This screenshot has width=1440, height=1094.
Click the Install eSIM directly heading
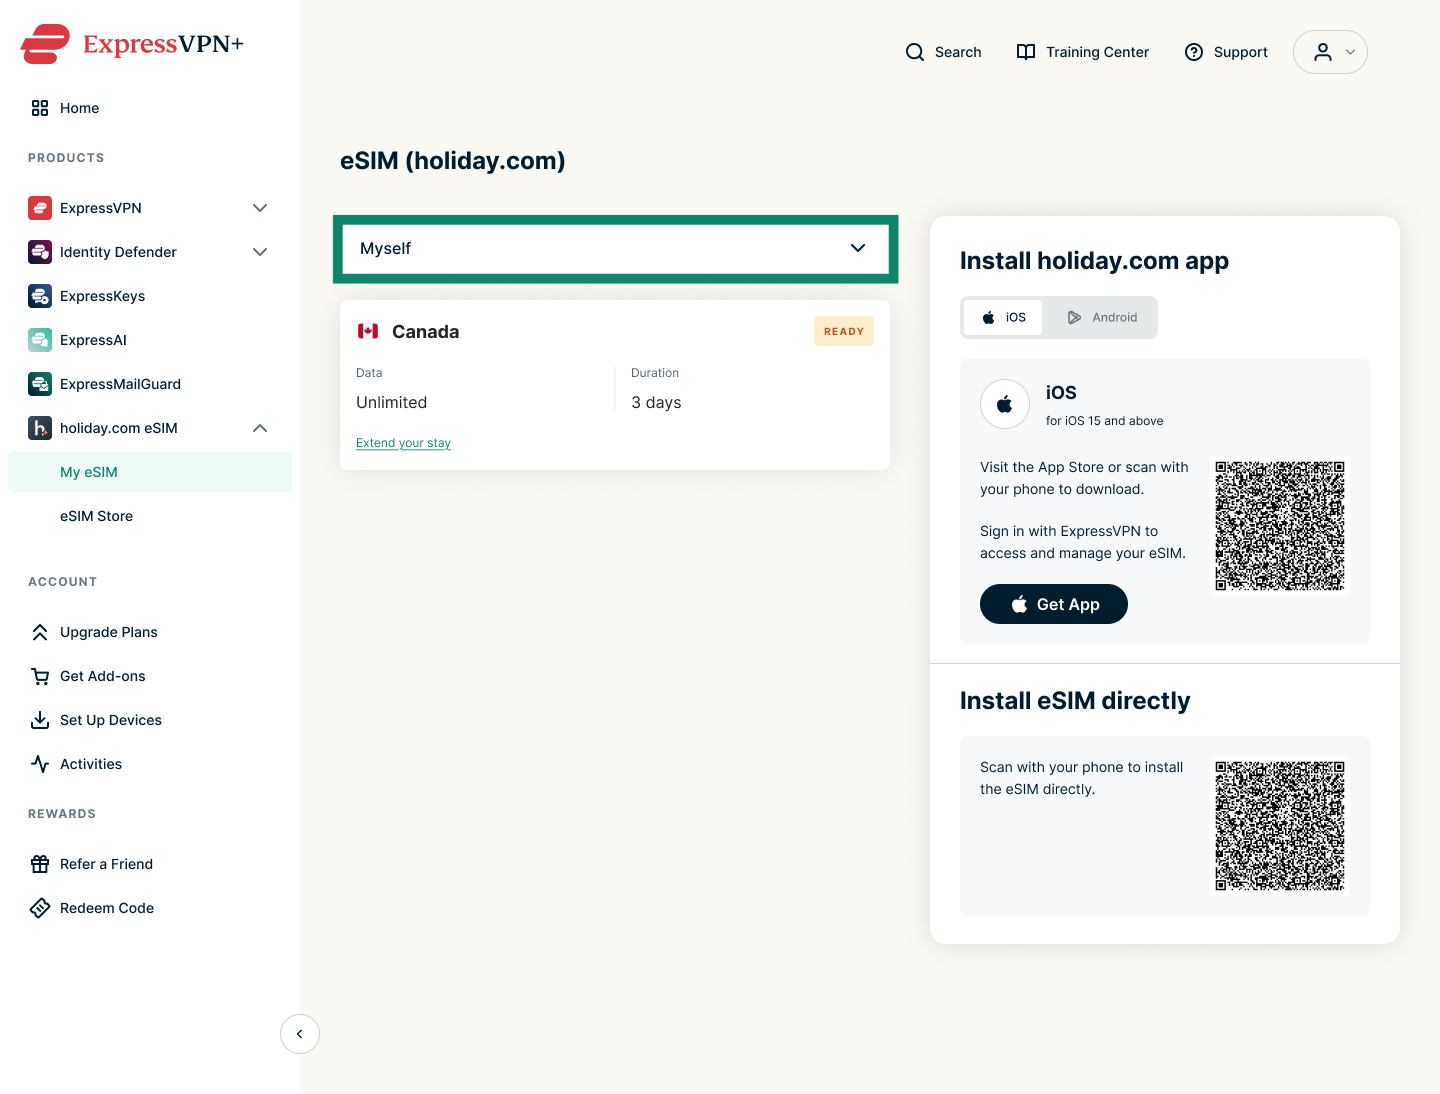click(1075, 701)
